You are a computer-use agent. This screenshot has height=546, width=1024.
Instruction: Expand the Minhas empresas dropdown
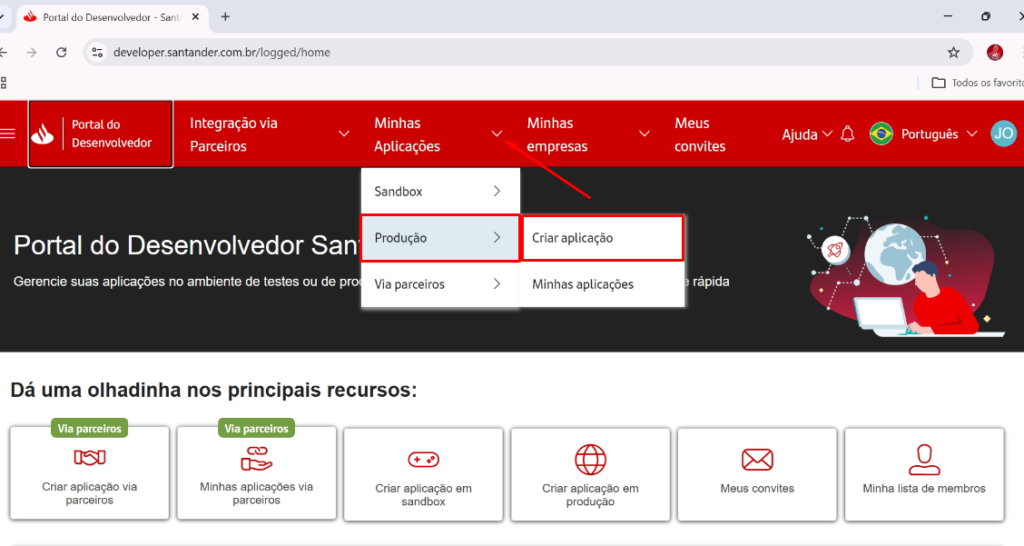(588, 134)
